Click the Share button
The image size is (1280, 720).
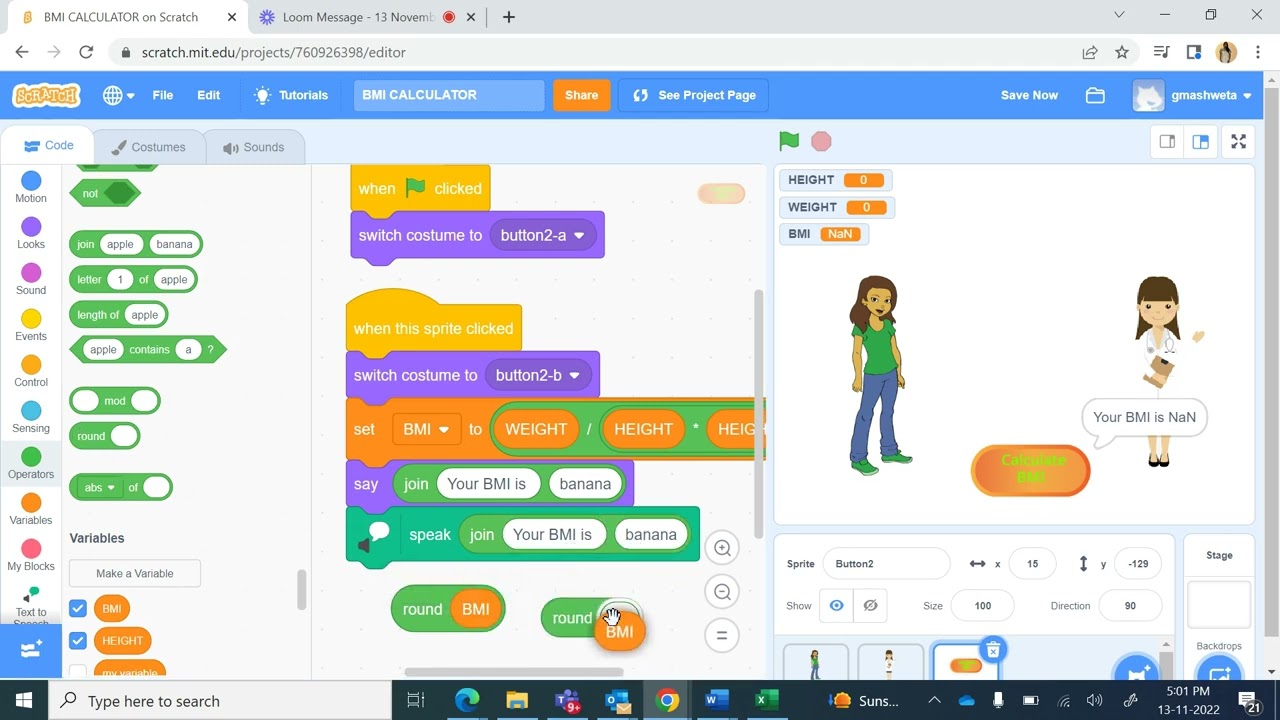tap(581, 95)
